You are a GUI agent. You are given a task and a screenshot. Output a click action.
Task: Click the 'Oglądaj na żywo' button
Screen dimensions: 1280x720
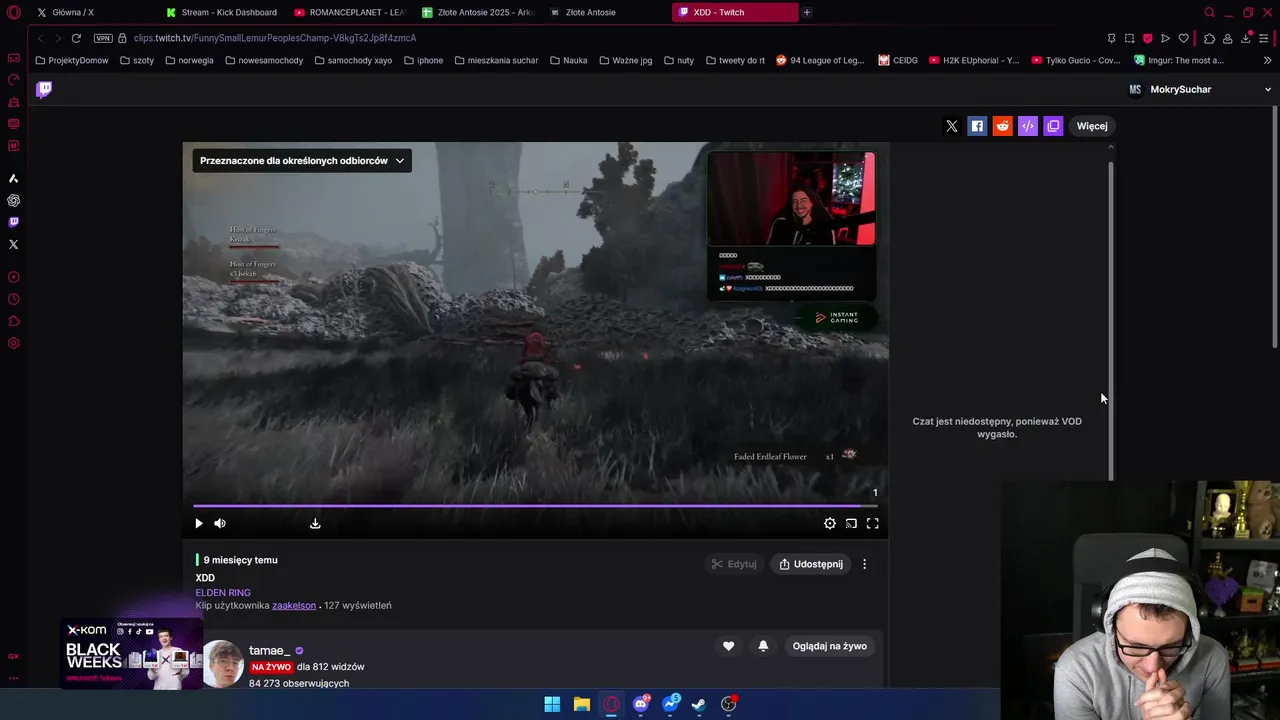(830, 646)
